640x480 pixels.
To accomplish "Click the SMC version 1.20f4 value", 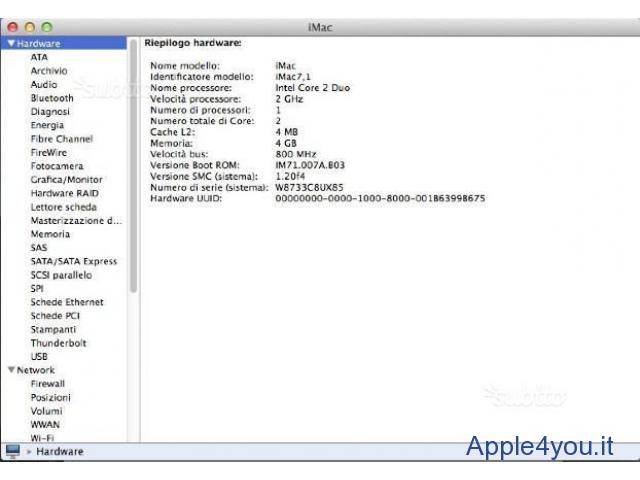I will point(290,176).
